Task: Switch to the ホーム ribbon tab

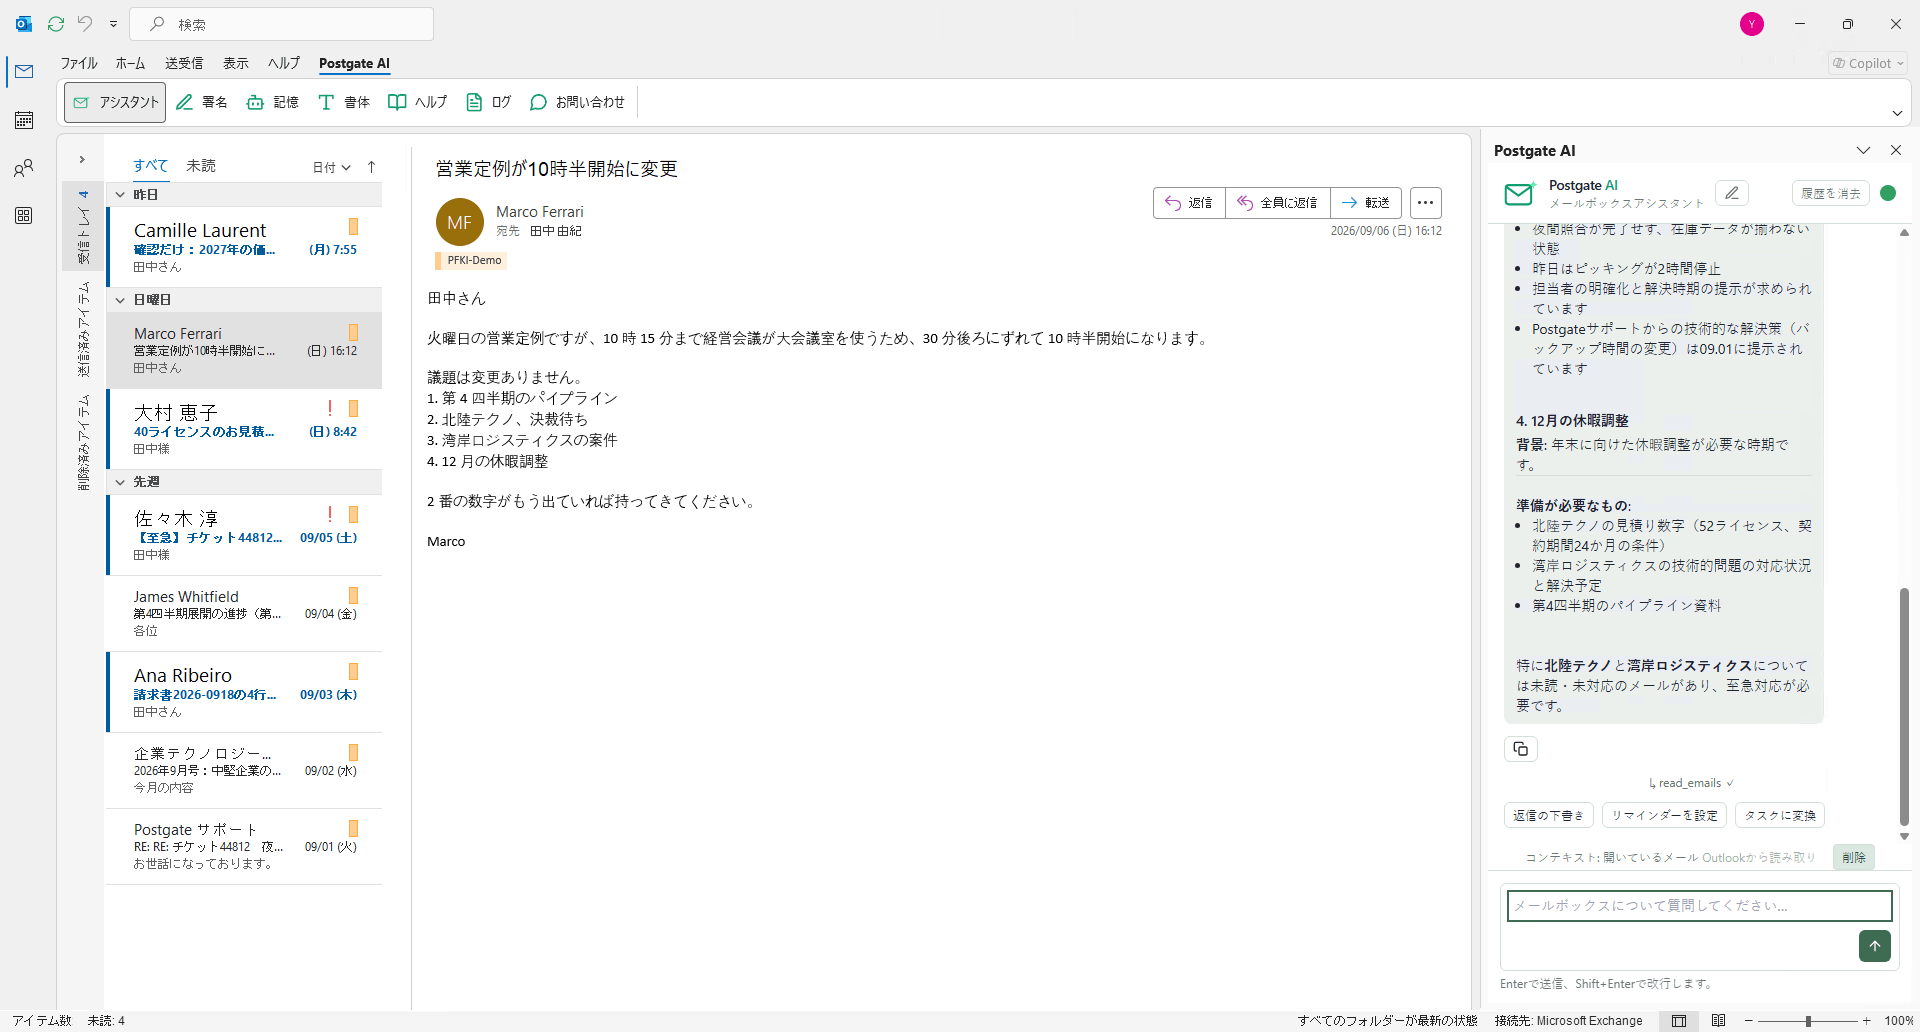Action: (130, 63)
